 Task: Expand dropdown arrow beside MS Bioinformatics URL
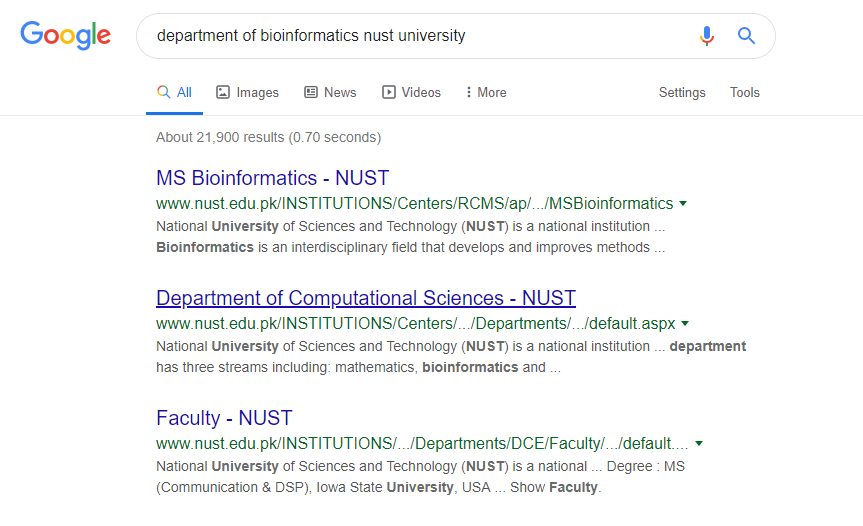[x=683, y=203]
